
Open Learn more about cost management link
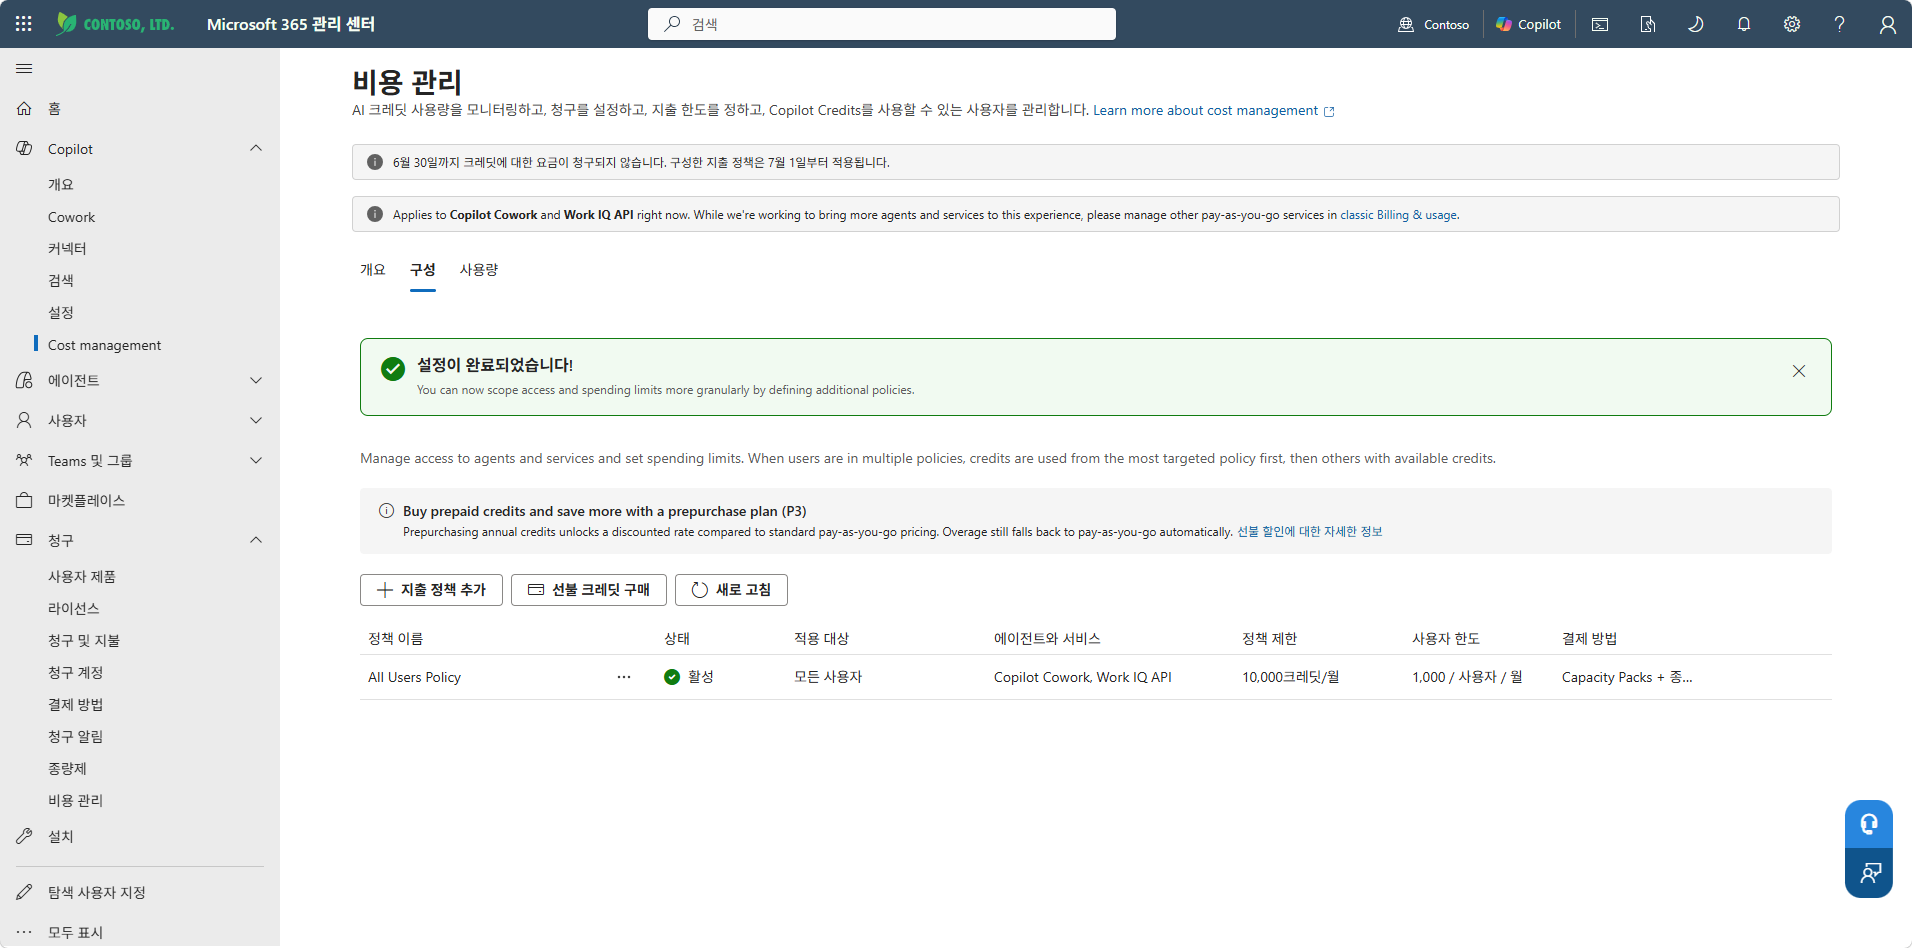point(1213,110)
